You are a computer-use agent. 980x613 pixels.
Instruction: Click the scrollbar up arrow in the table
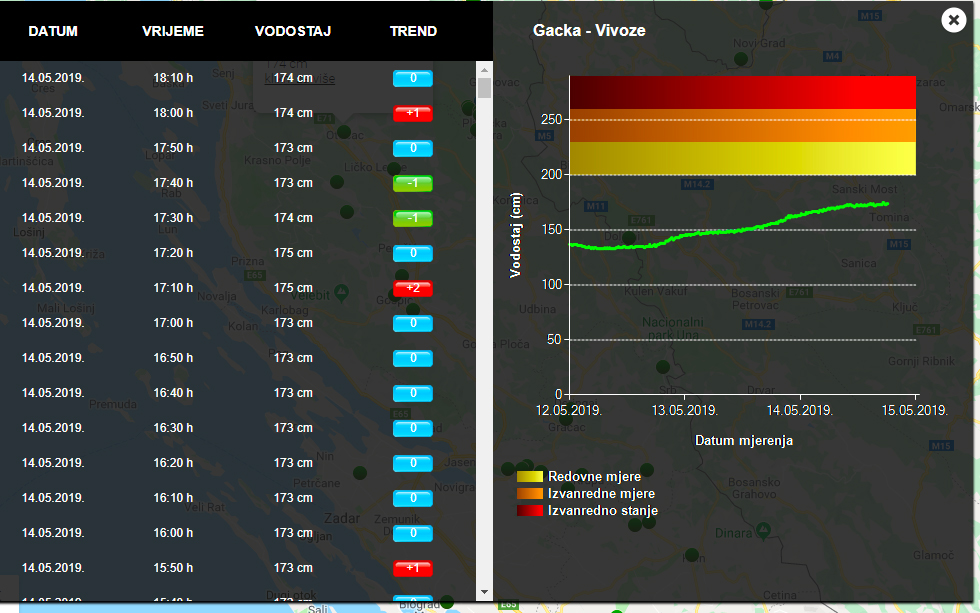[485, 70]
